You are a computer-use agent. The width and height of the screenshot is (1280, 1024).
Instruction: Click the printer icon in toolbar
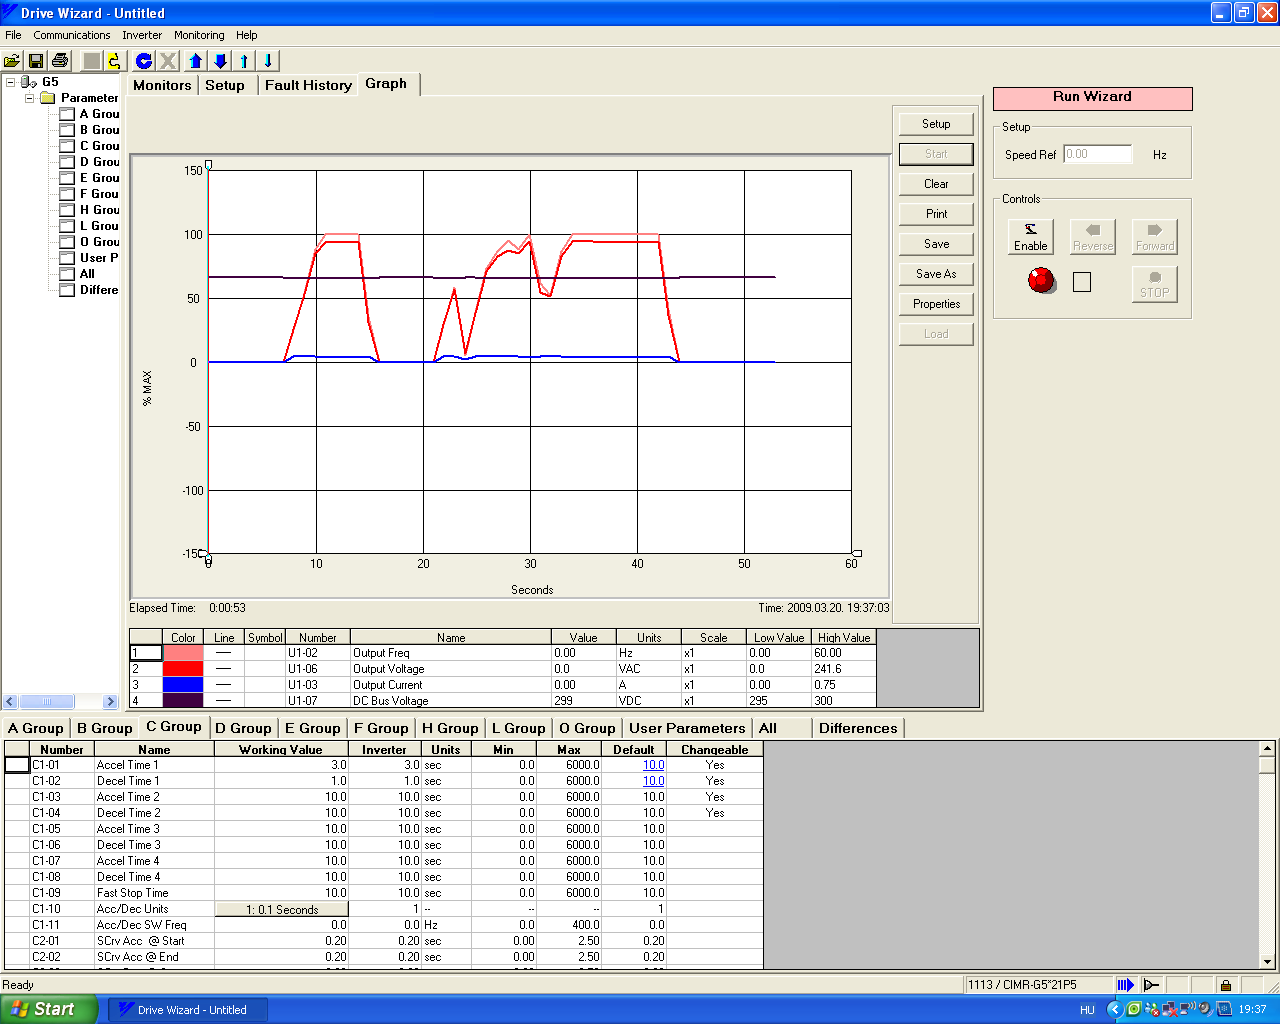pos(60,61)
